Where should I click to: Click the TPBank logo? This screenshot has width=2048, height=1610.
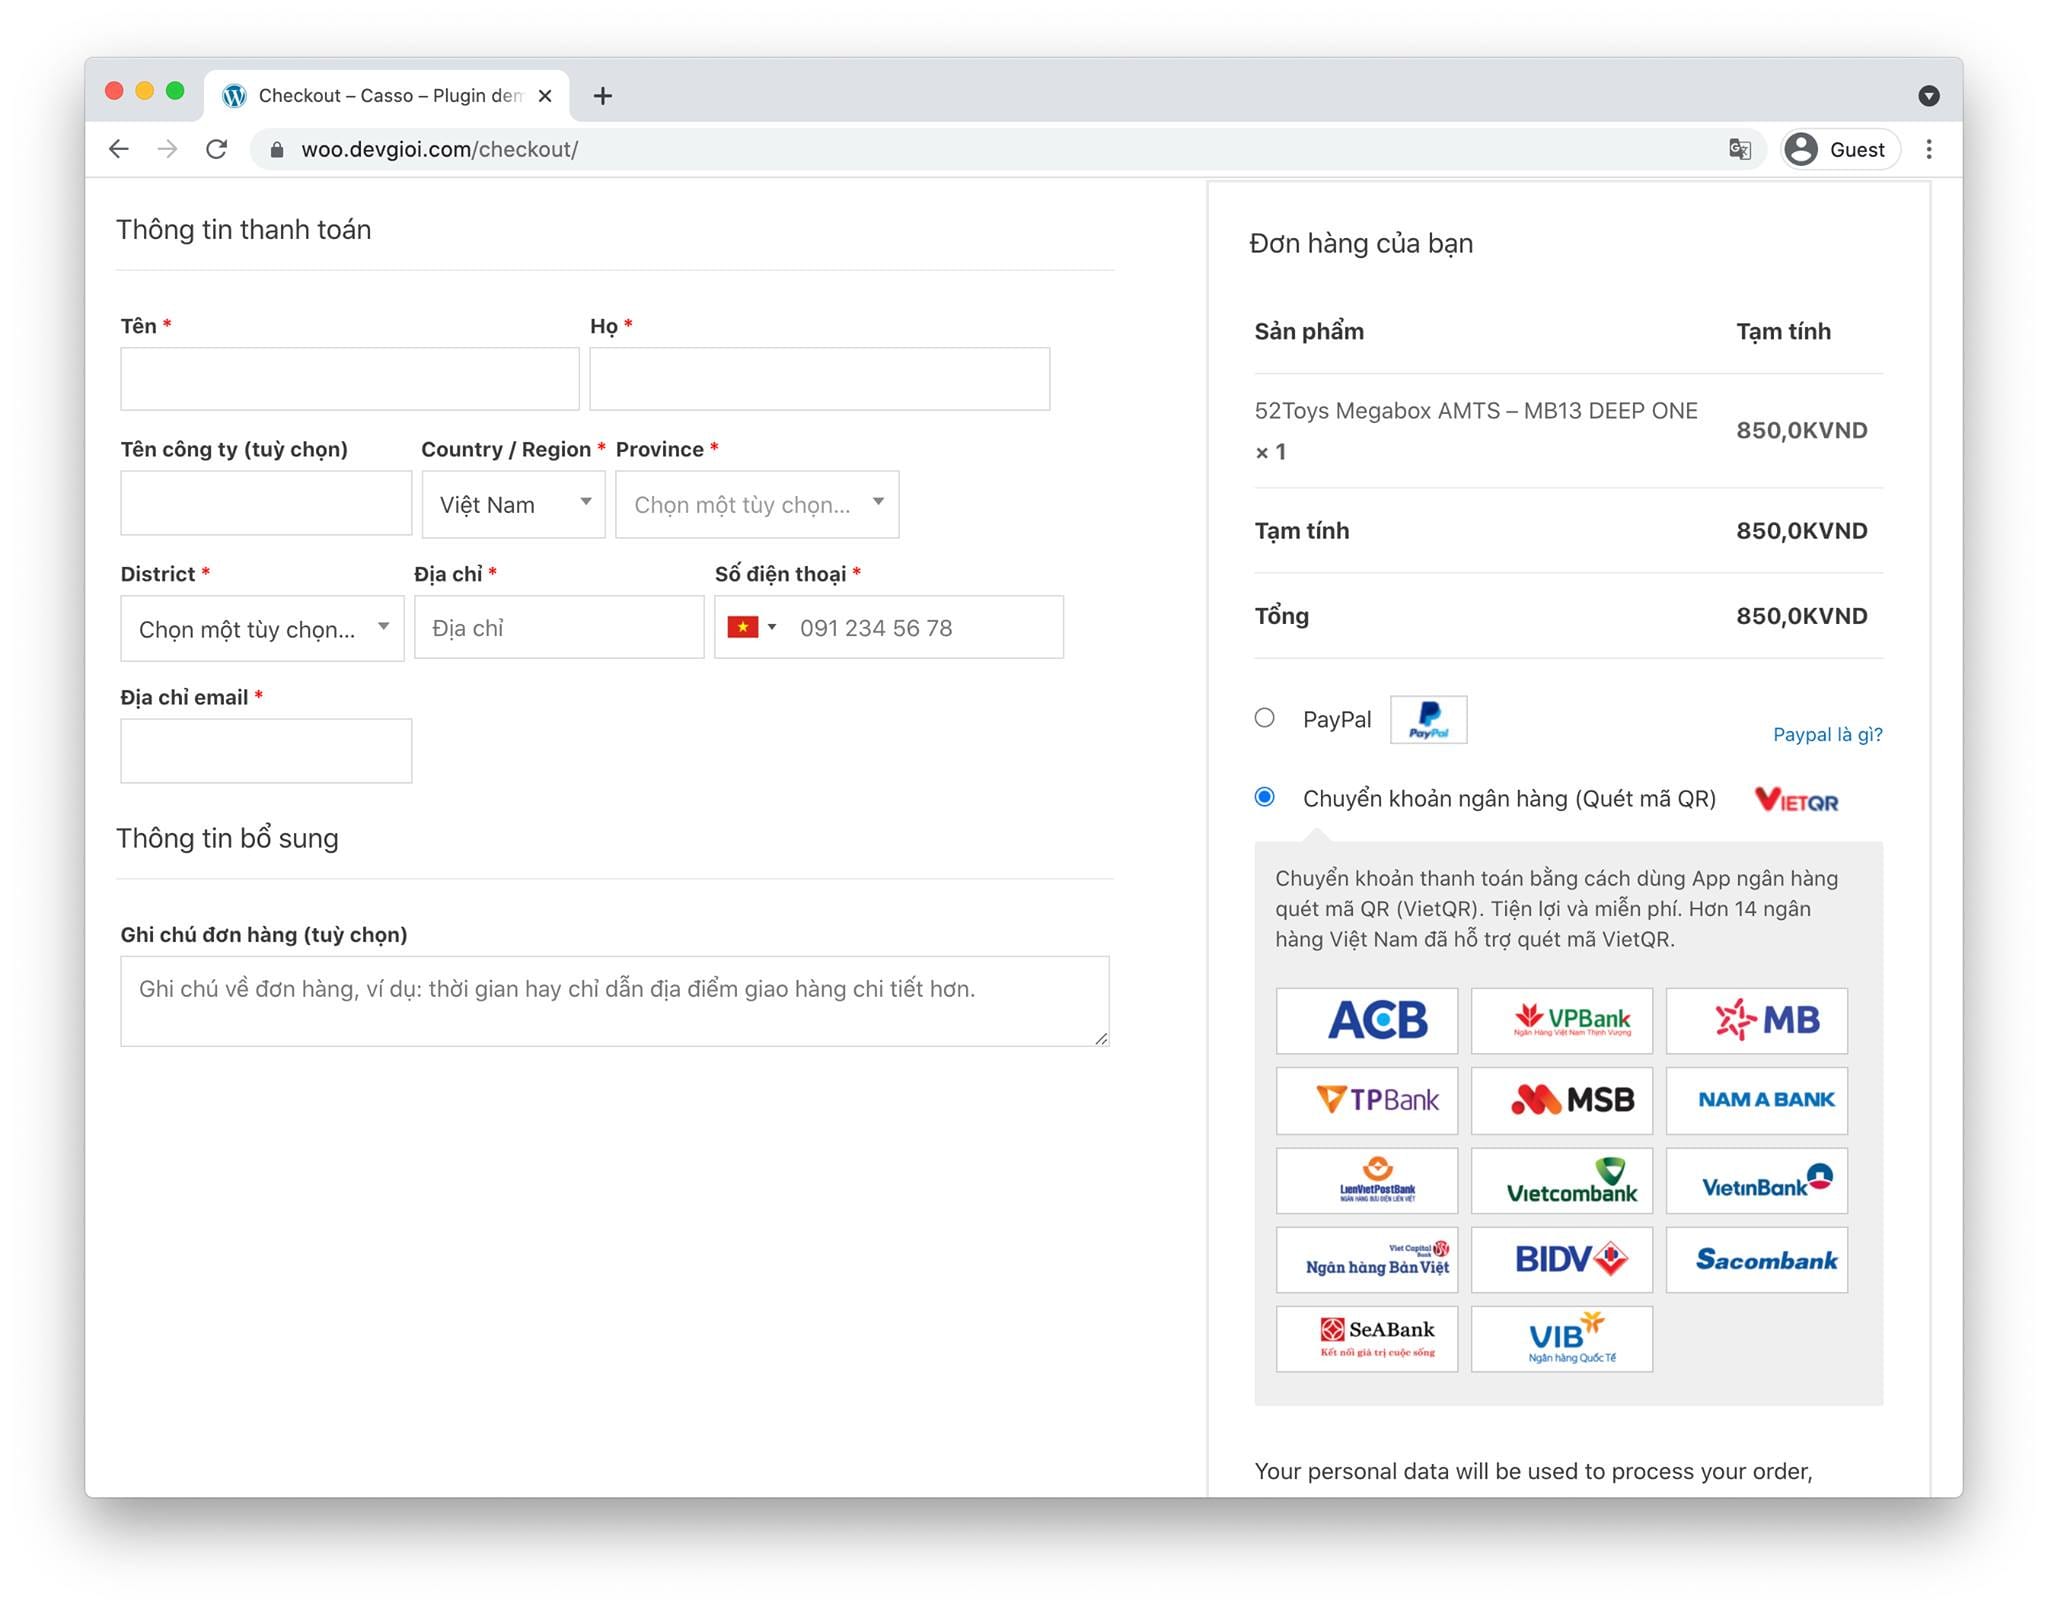(1367, 1100)
